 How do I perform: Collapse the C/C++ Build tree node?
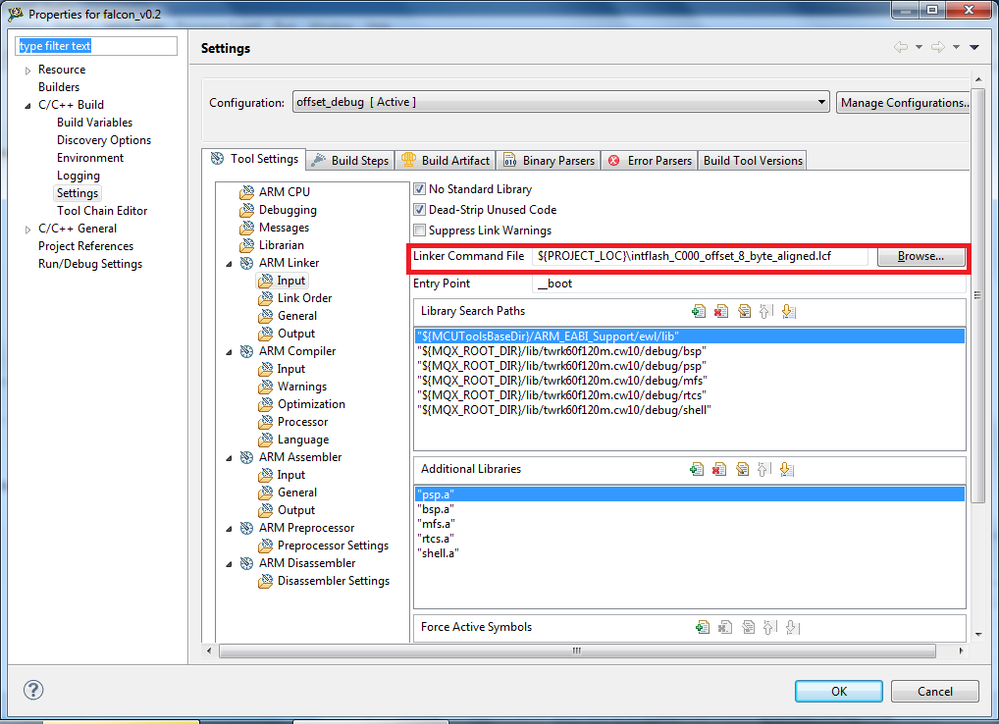coord(27,106)
